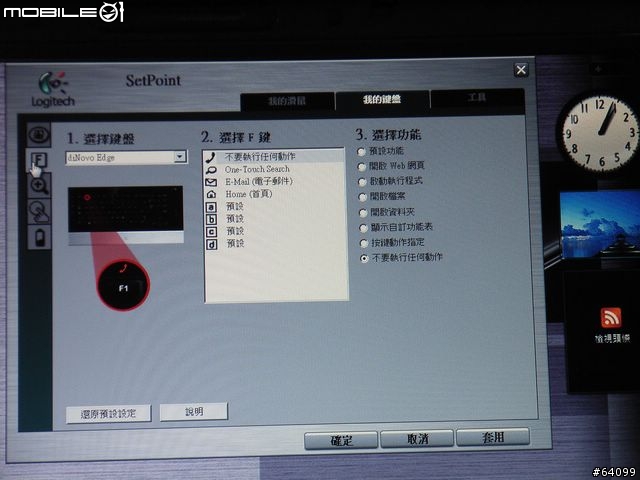Select the 開啟檔案 radio option
The width and height of the screenshot is (640, 480).
click(x=362, y=197)
